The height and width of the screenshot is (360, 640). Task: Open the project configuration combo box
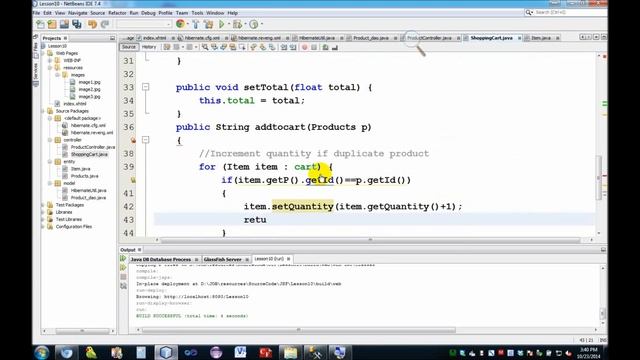(143, 24)
